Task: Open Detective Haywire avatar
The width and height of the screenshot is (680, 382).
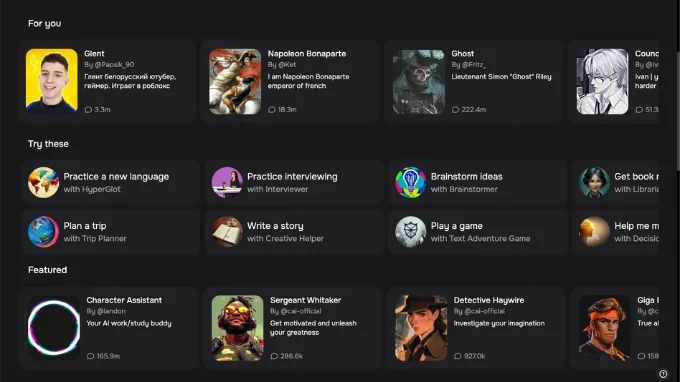Action: pyautogui.click(x=421, y=328)
